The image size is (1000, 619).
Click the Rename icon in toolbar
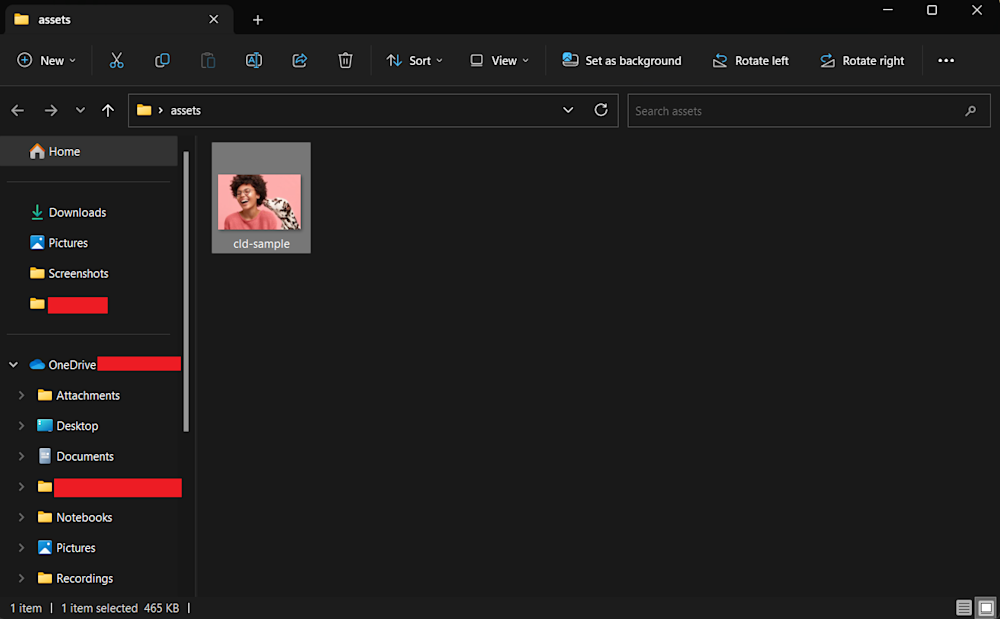(254, 61)
